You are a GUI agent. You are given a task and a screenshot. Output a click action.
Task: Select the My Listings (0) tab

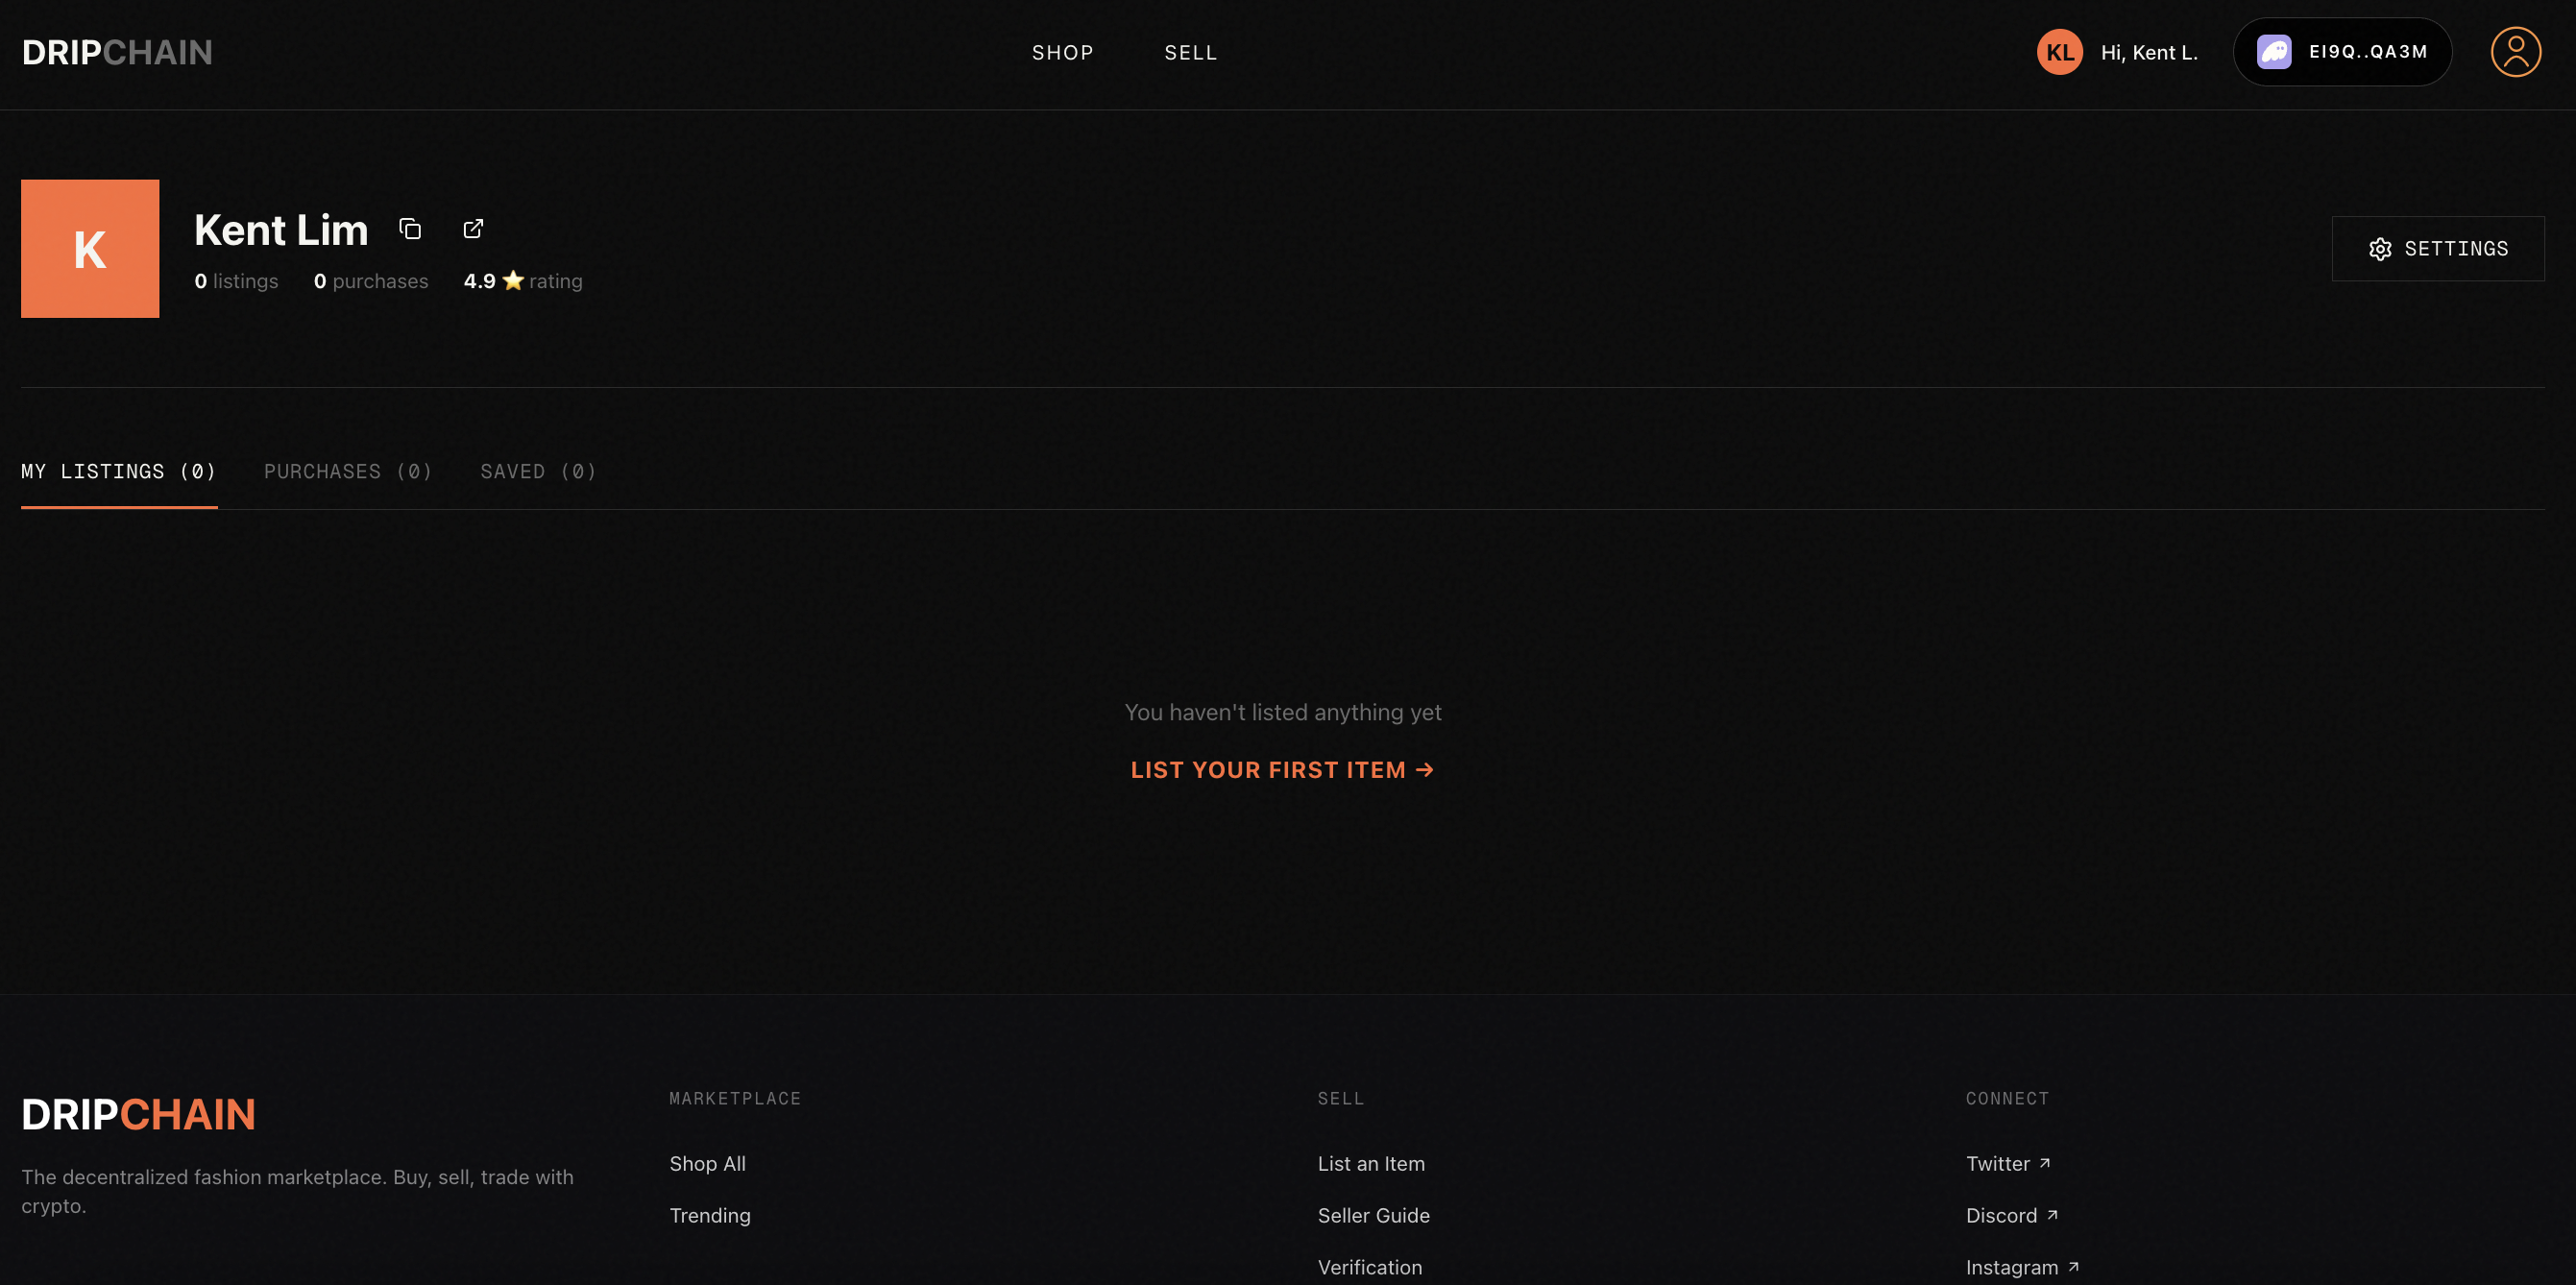coord(119,471)
